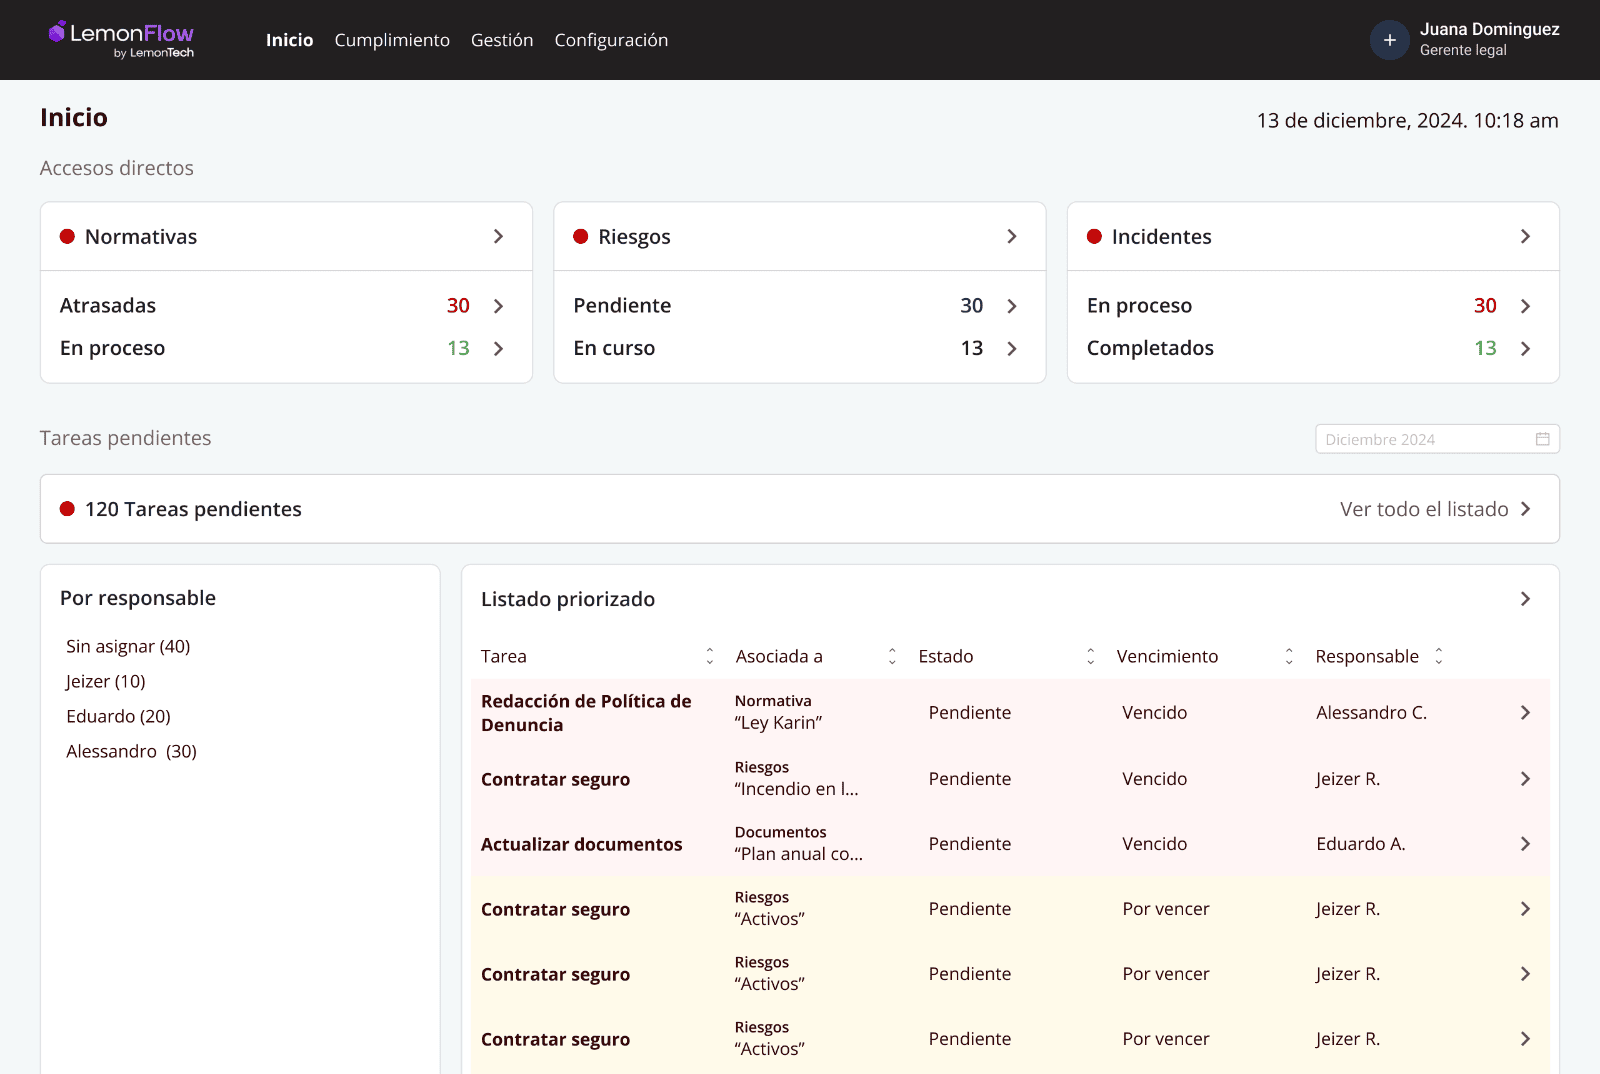The width and height of the screenshot is (1600, 1074).
Task: Click the plus icon beside Juana Dominguez
Action: (x=1389, y=40)
